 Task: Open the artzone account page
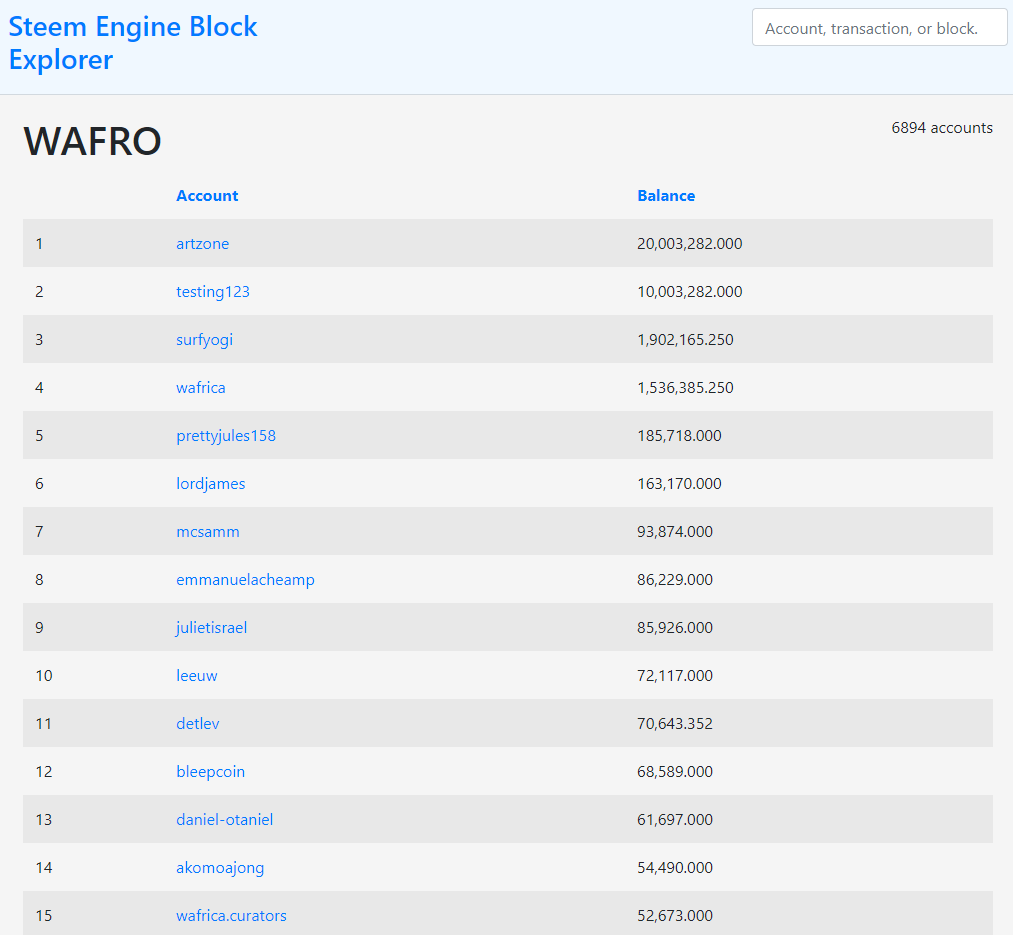[x=202, y=244]
